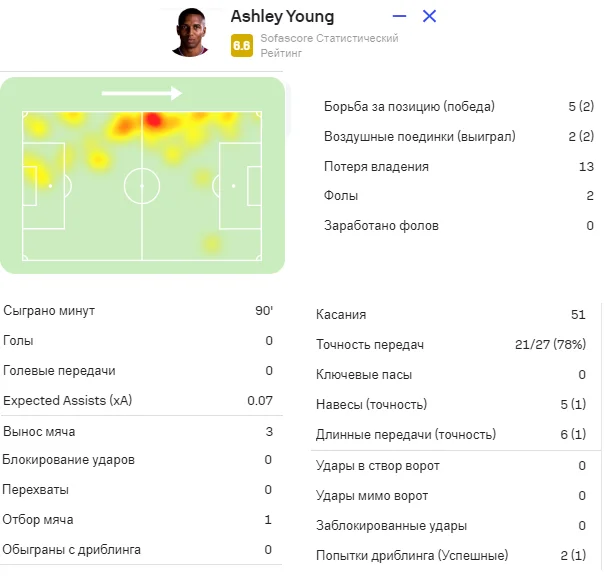Close the Ashley Young stats popup
Viewport: 608px width, 588px height.
click(430, 16)
